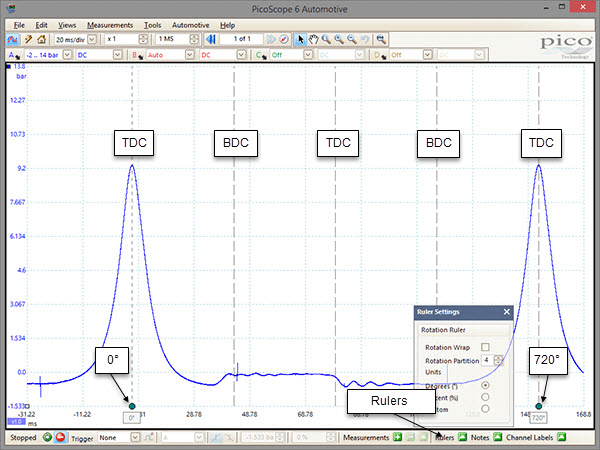600x450 pixels.
Task: Click the Stopped status text
Action: [23, 437]
